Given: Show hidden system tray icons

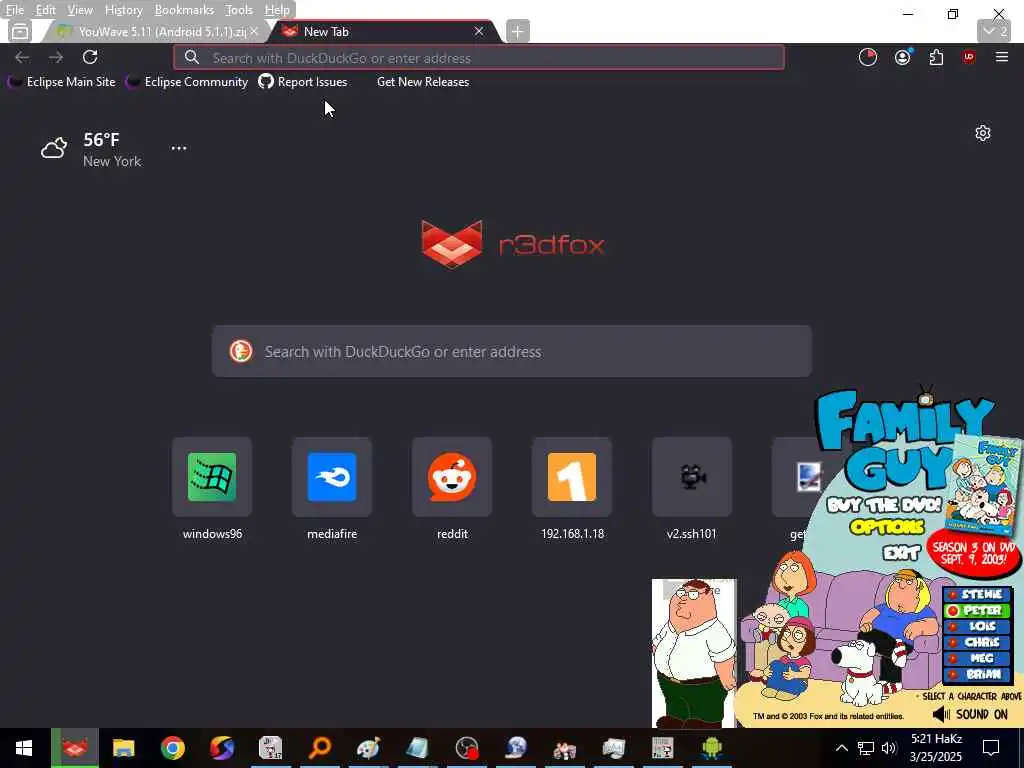Looking at the screenshot, I should (841, 748).
